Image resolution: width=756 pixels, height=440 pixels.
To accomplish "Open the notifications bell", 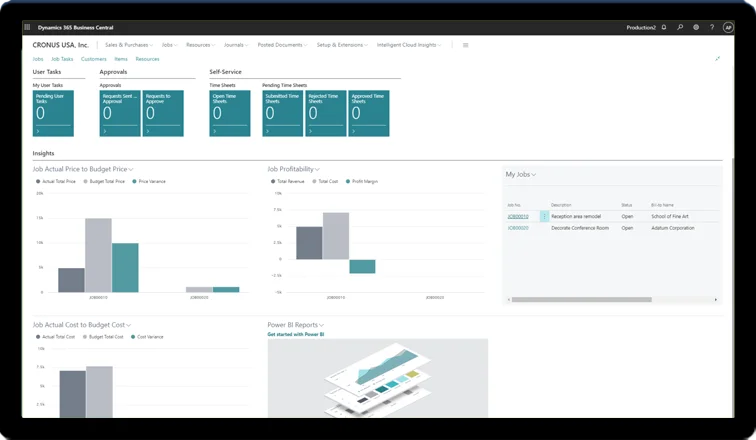I will (663, 27).
